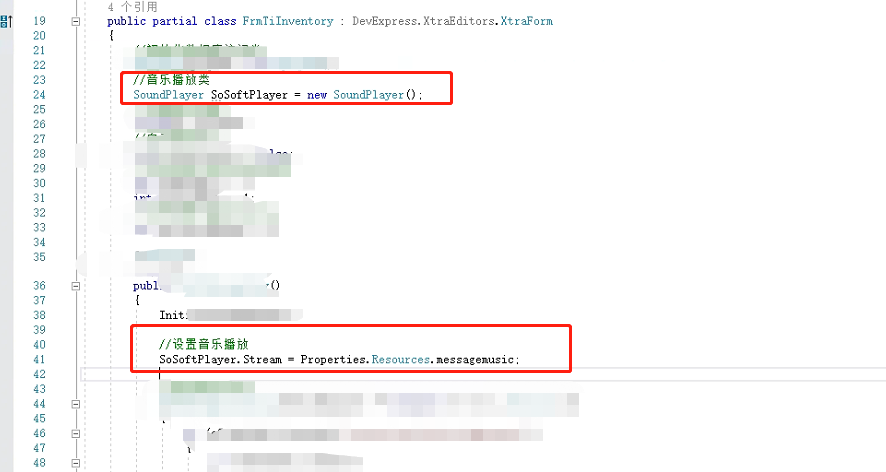Viewport: 886px width, 472px height.
Task: Collapse the FrmTiInventory class outlining block
Action: [x=76, y=21]
